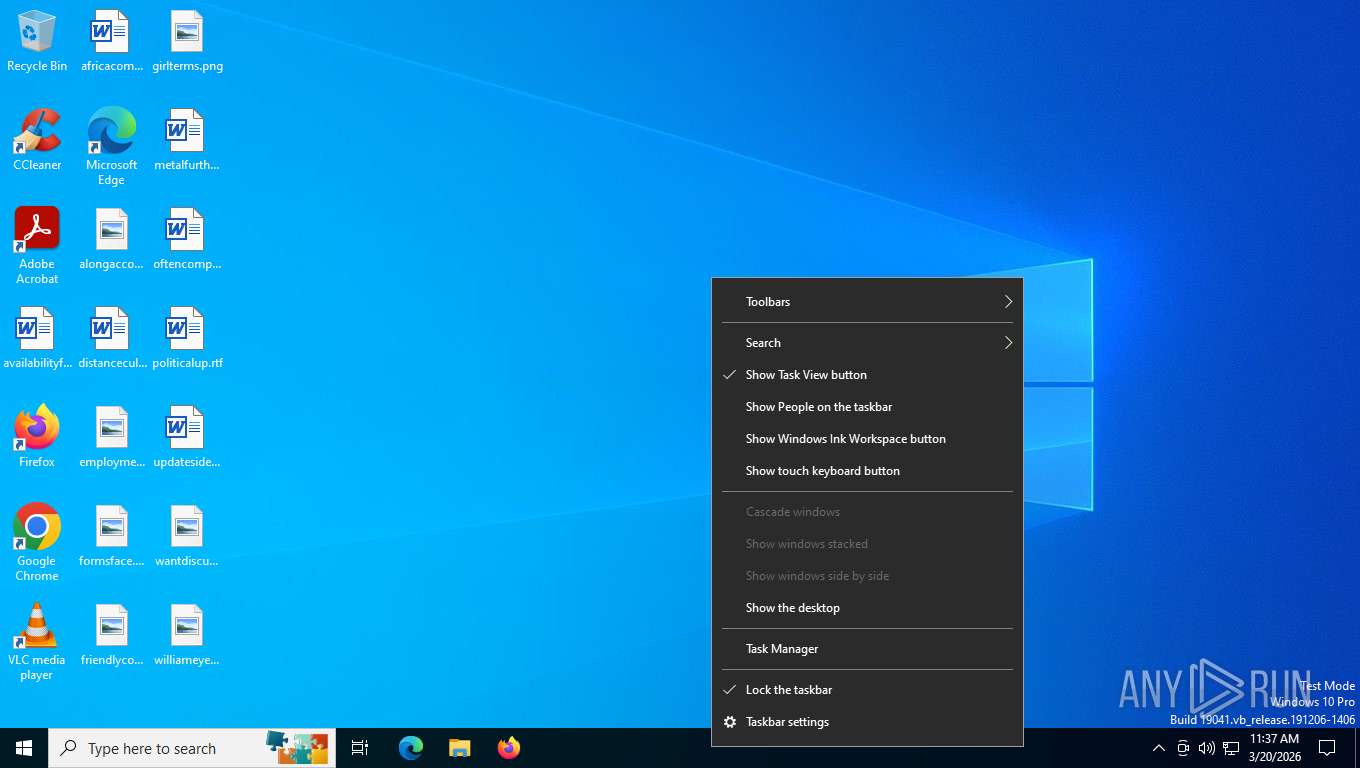
Task: Select the Firefox desktop shortcut
Action: tap(37, 437)
